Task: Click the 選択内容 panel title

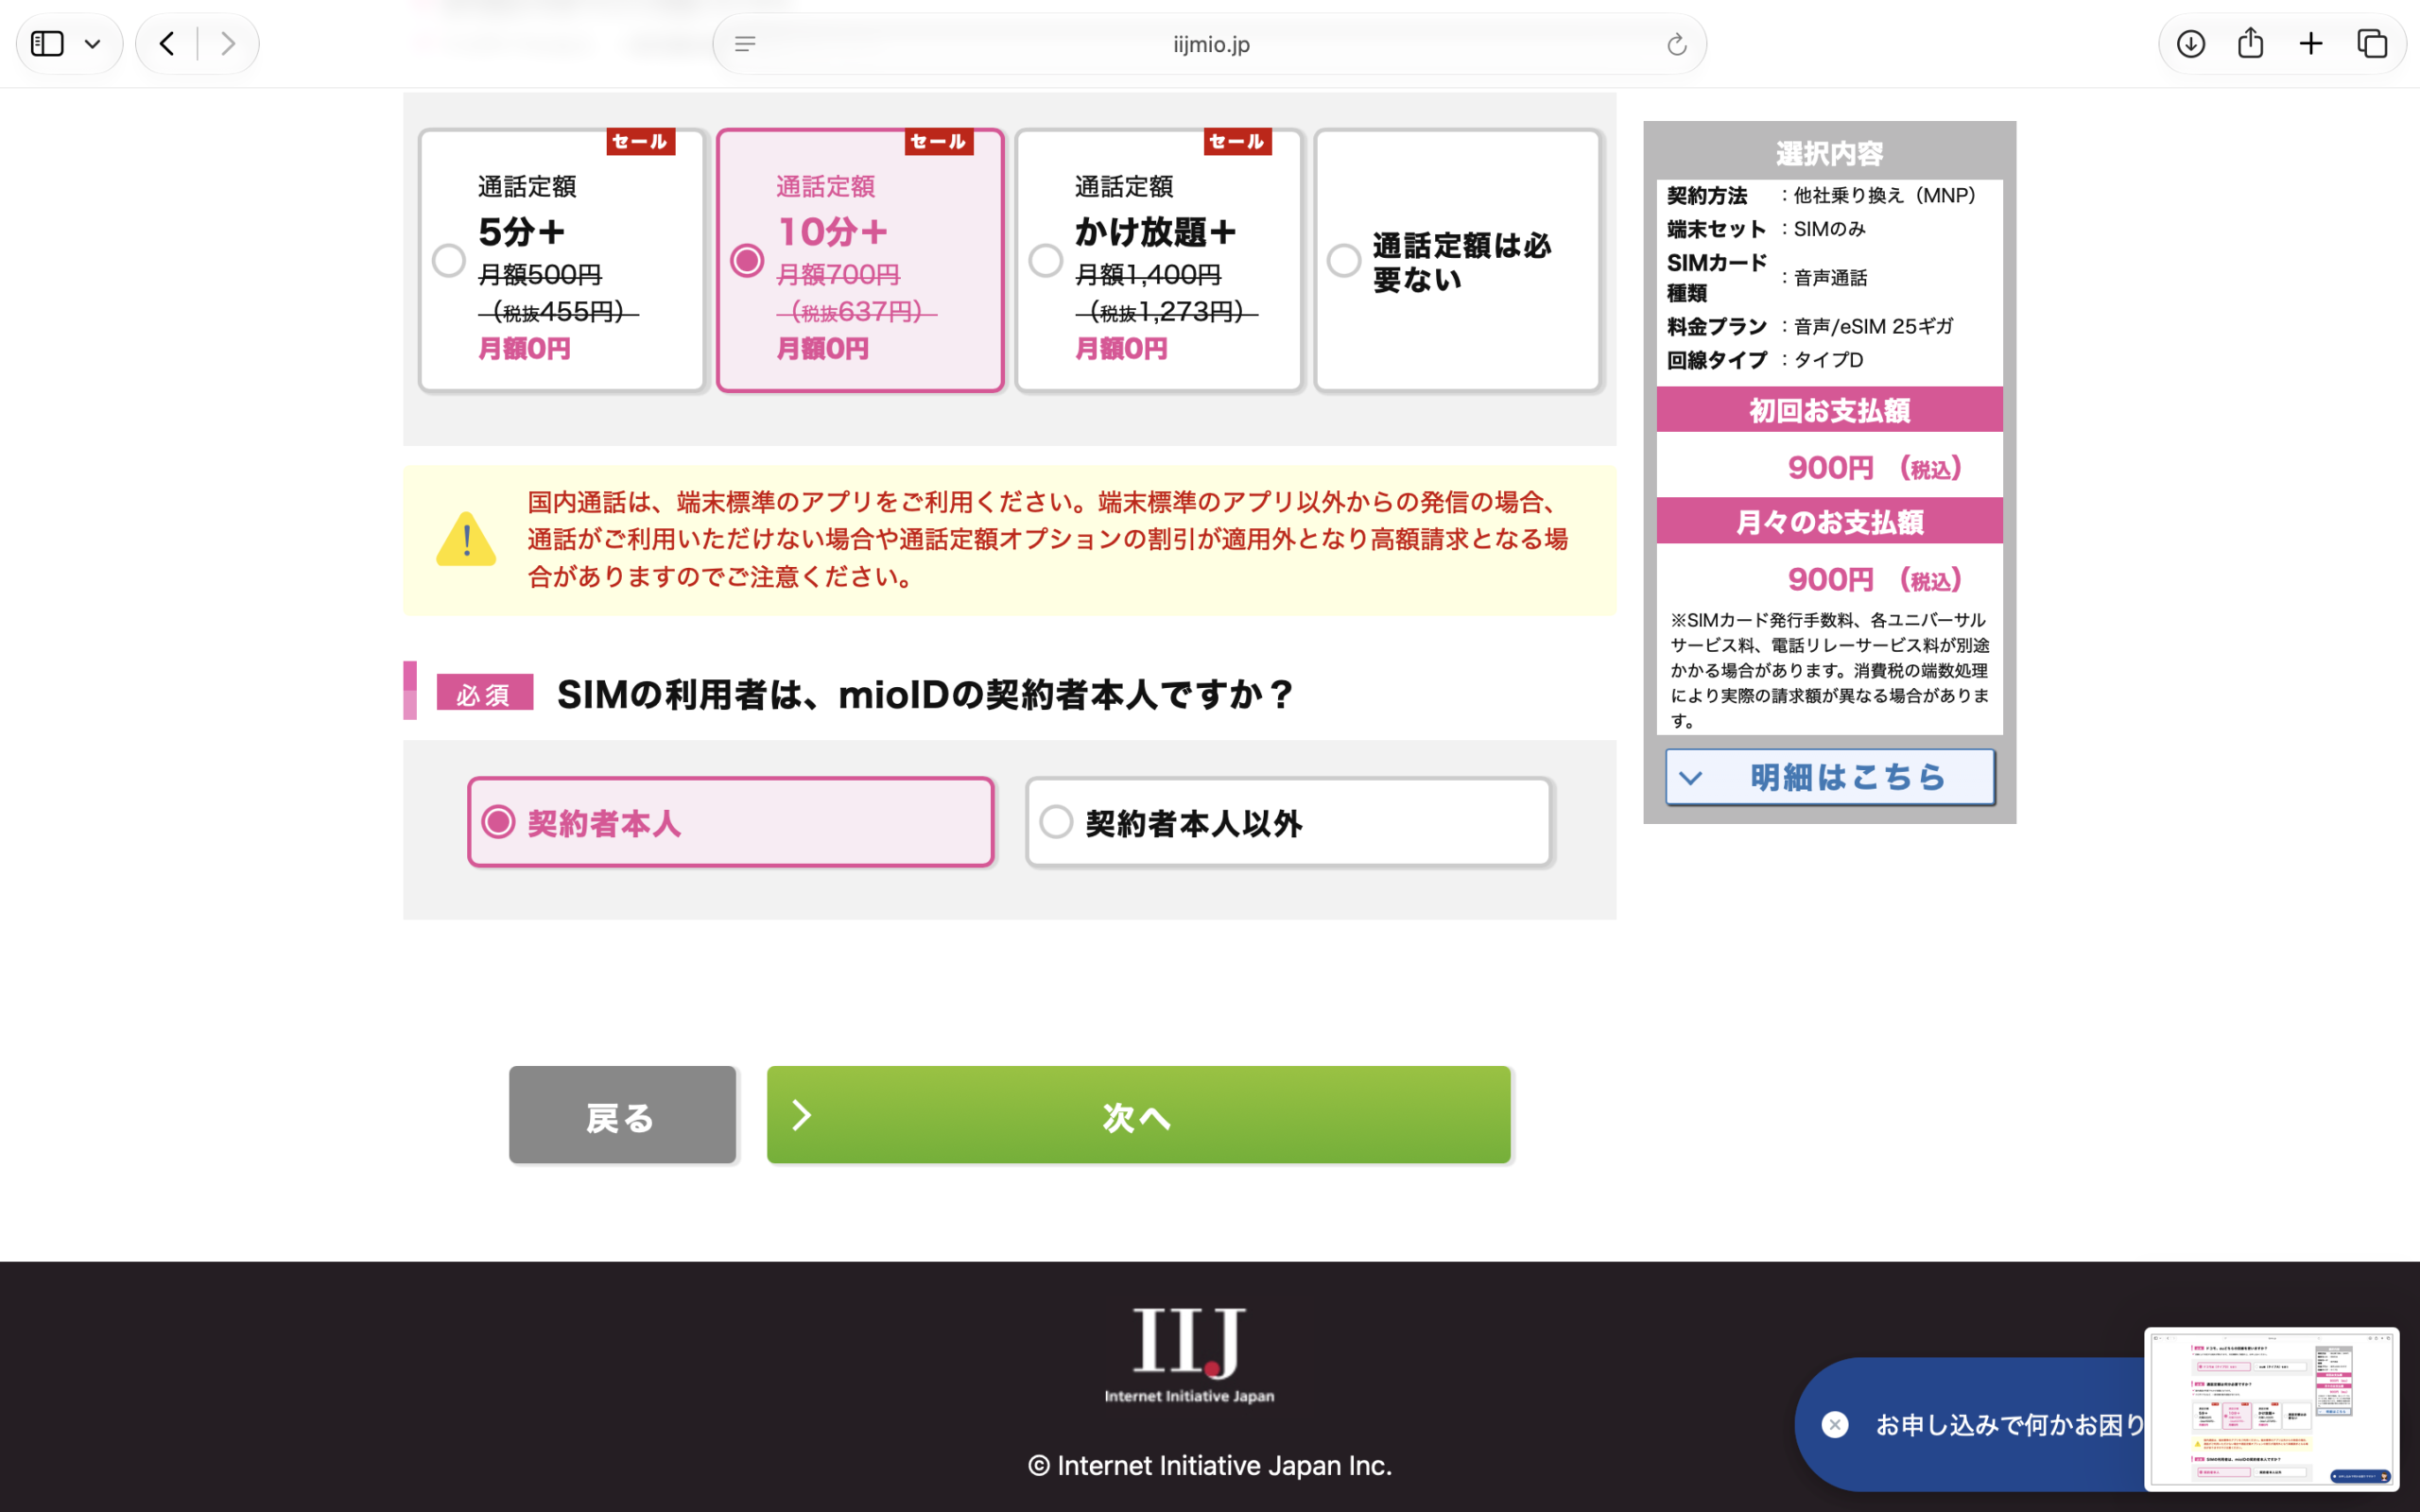Action: [x=1829, y=153]
